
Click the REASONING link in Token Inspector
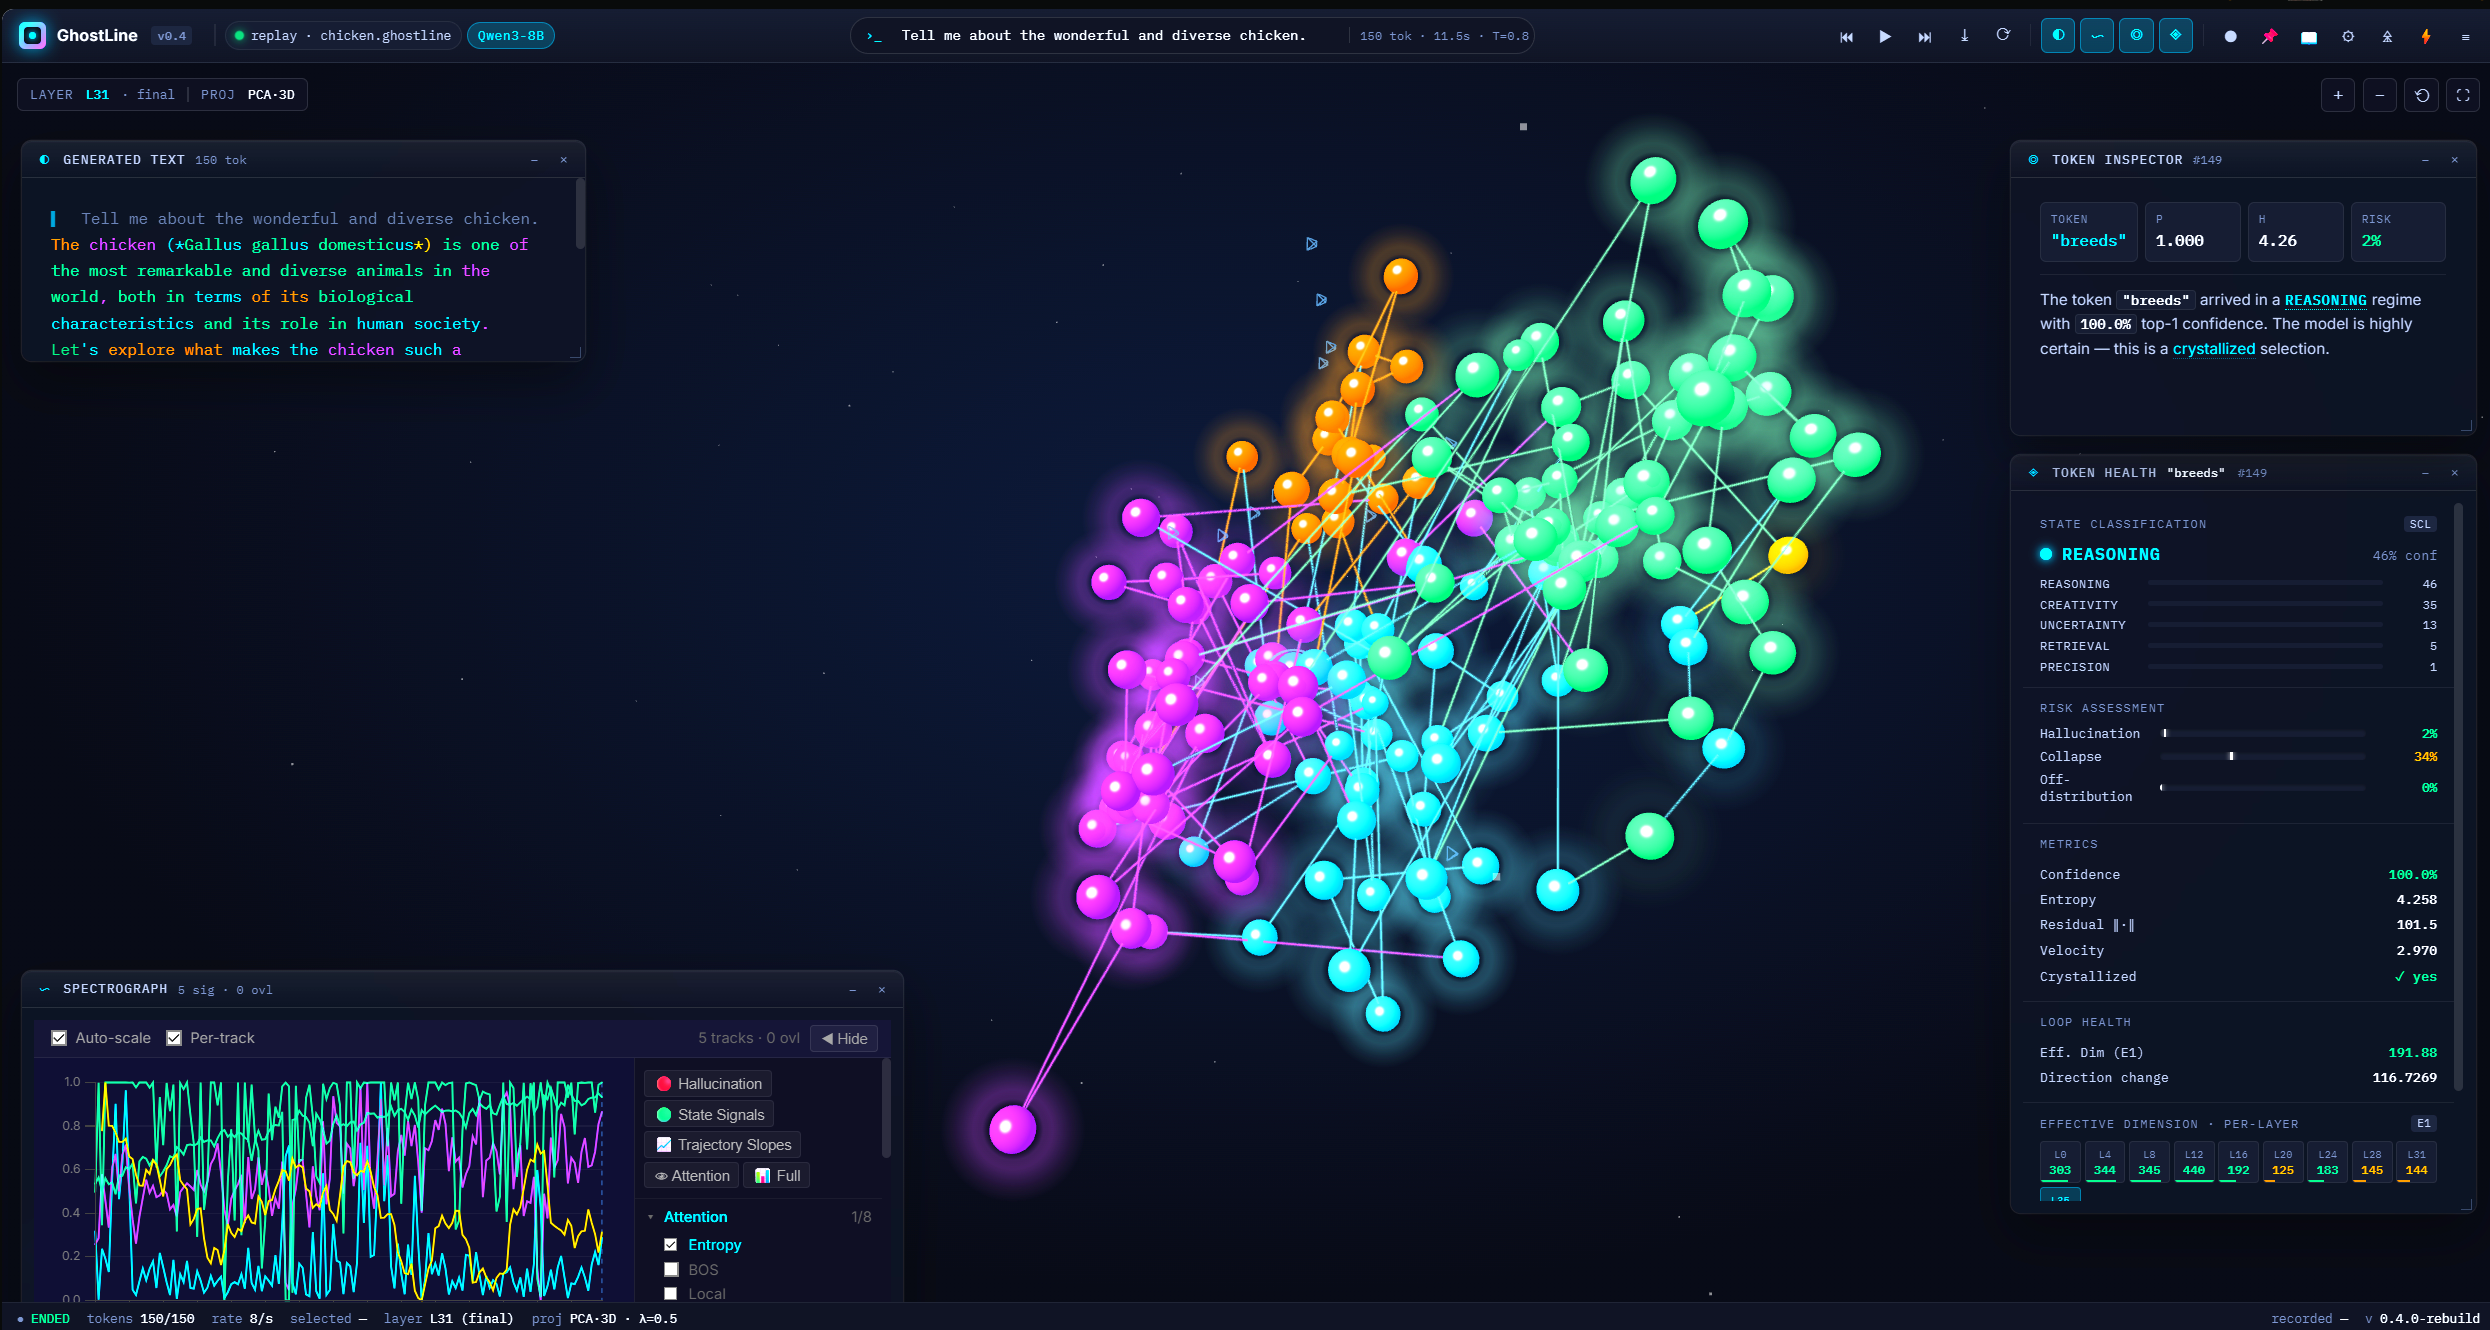pyautogui.click(x=2325, y=300)
